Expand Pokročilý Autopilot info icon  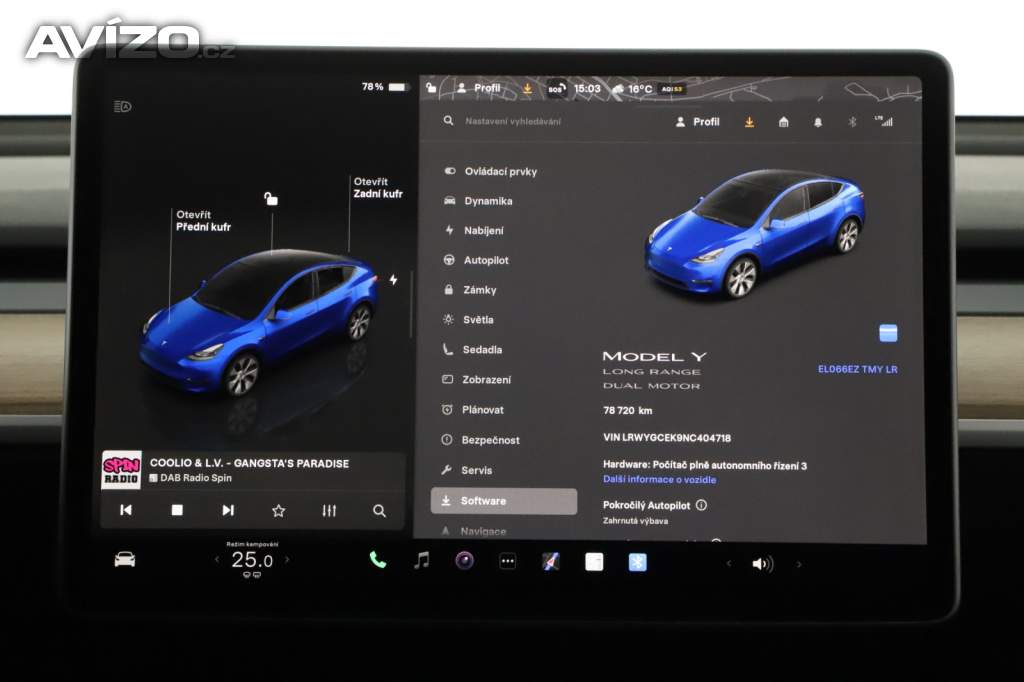[x=701, y=505]
